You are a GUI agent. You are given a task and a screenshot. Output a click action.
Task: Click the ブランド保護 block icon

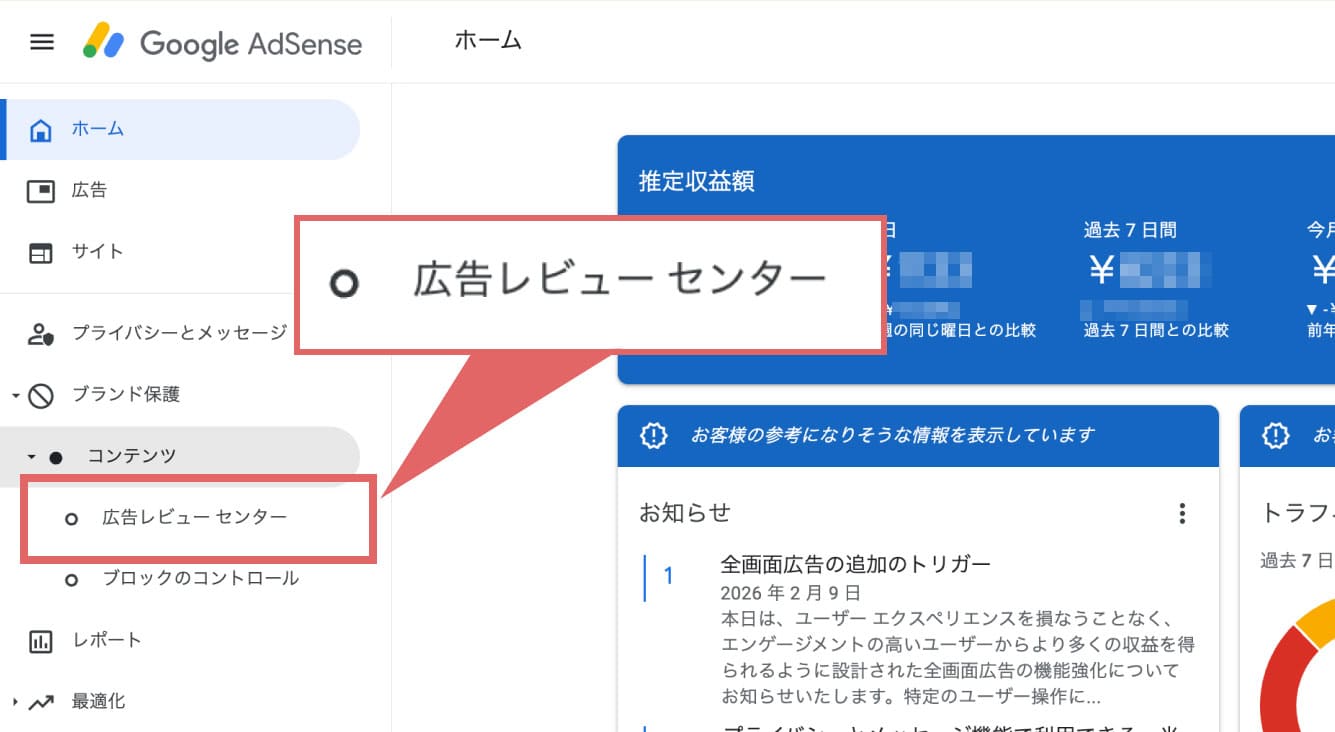click(x=40, y=394)
